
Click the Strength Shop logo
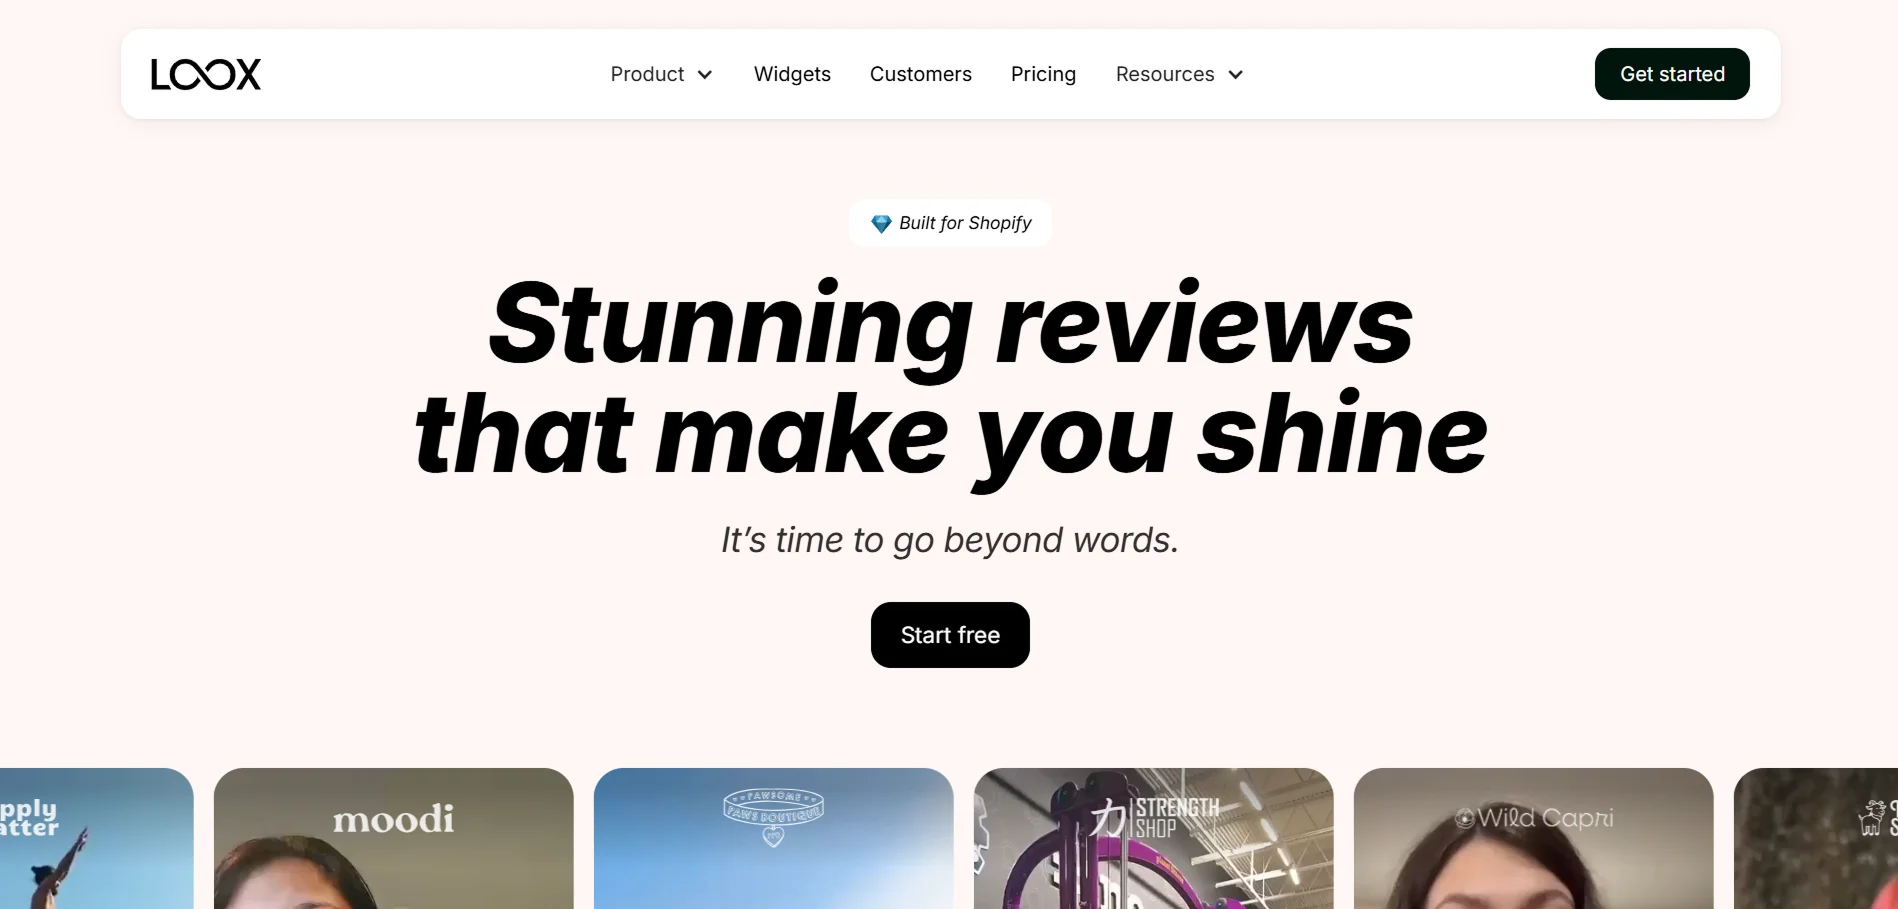1154,818
